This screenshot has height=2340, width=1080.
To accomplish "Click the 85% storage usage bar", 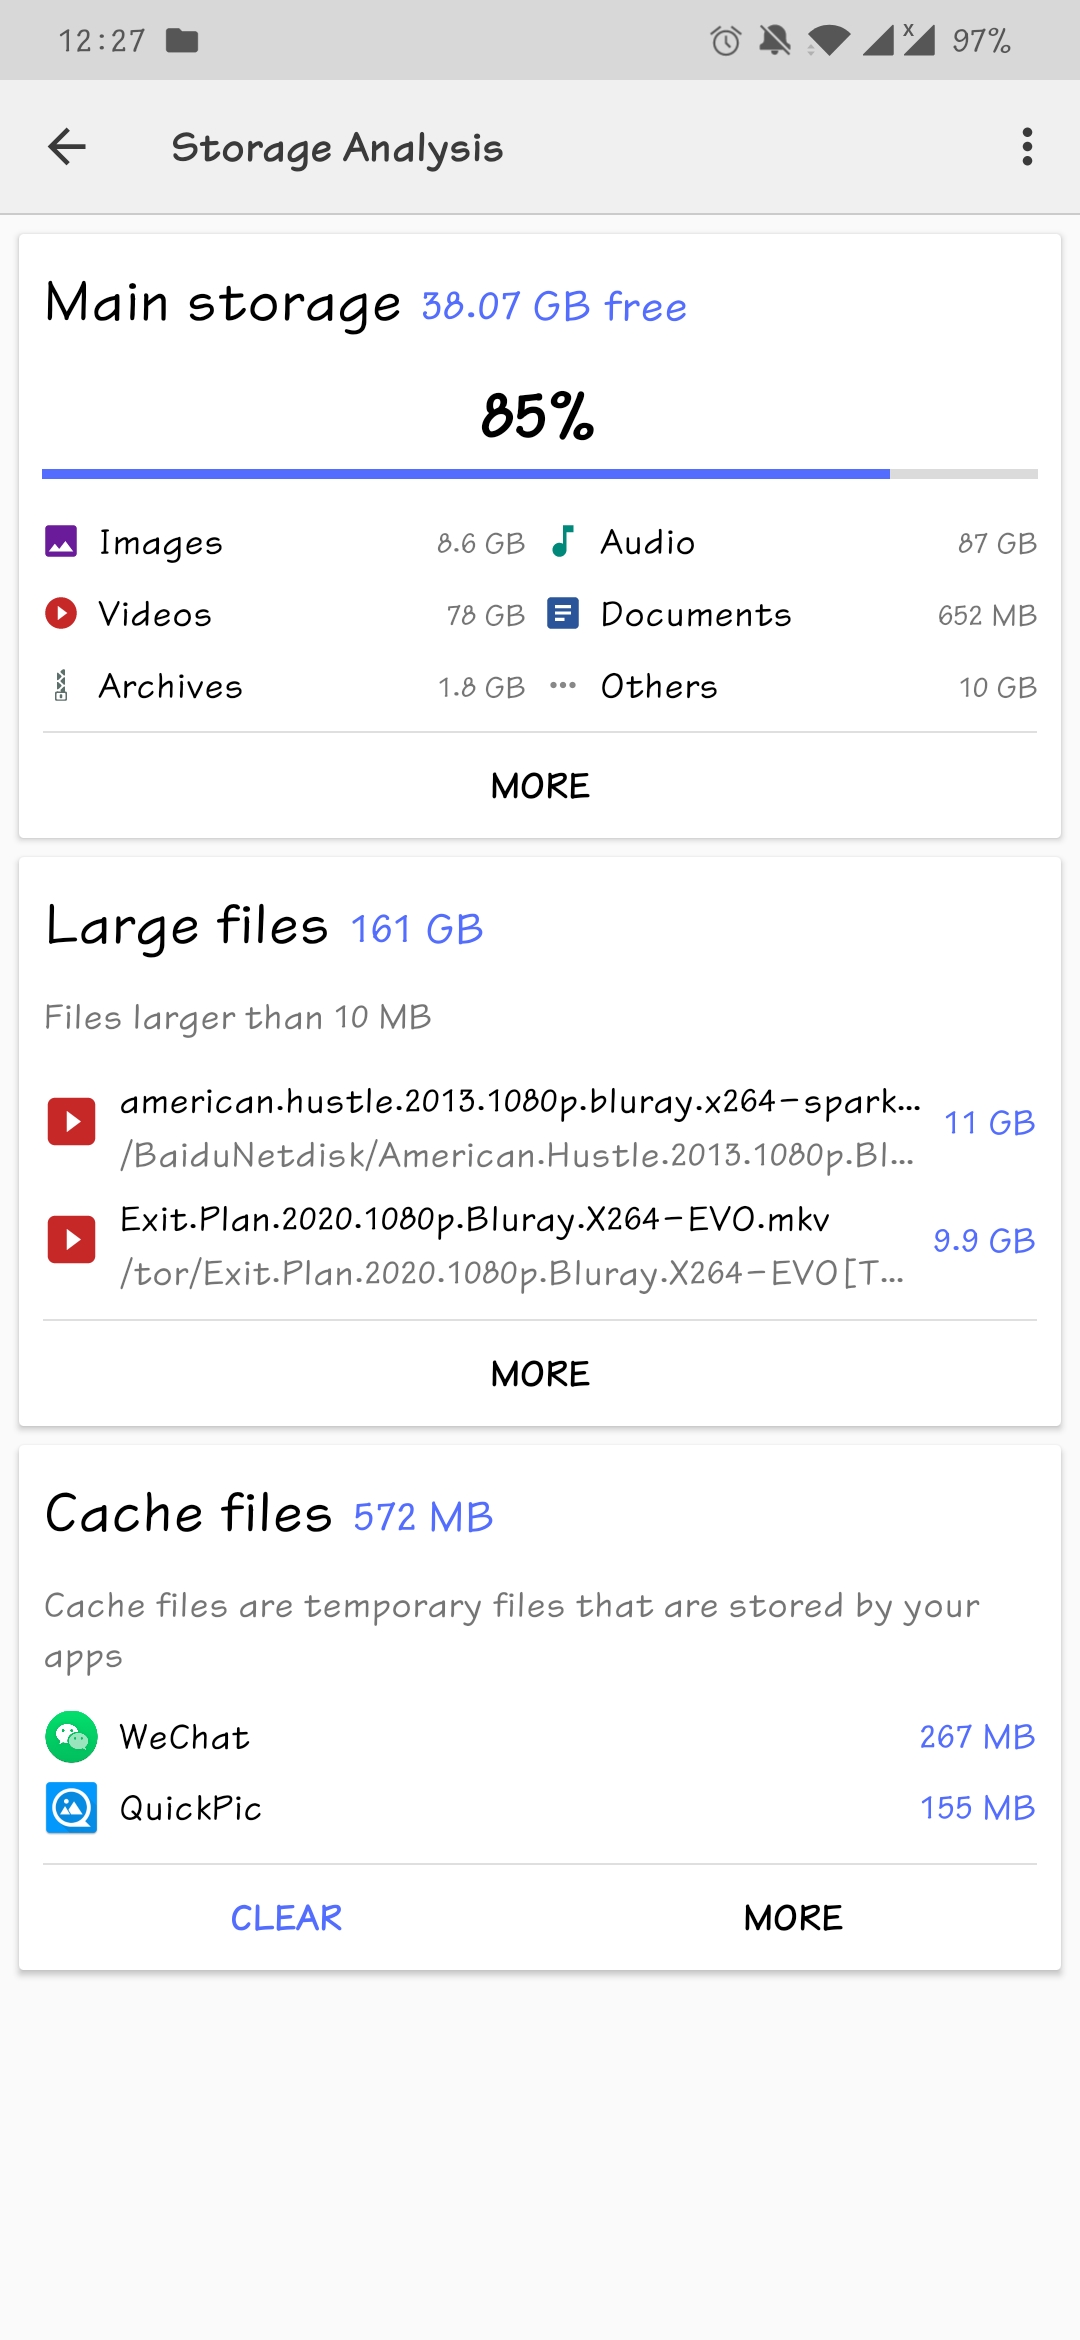I will point(540,474).
